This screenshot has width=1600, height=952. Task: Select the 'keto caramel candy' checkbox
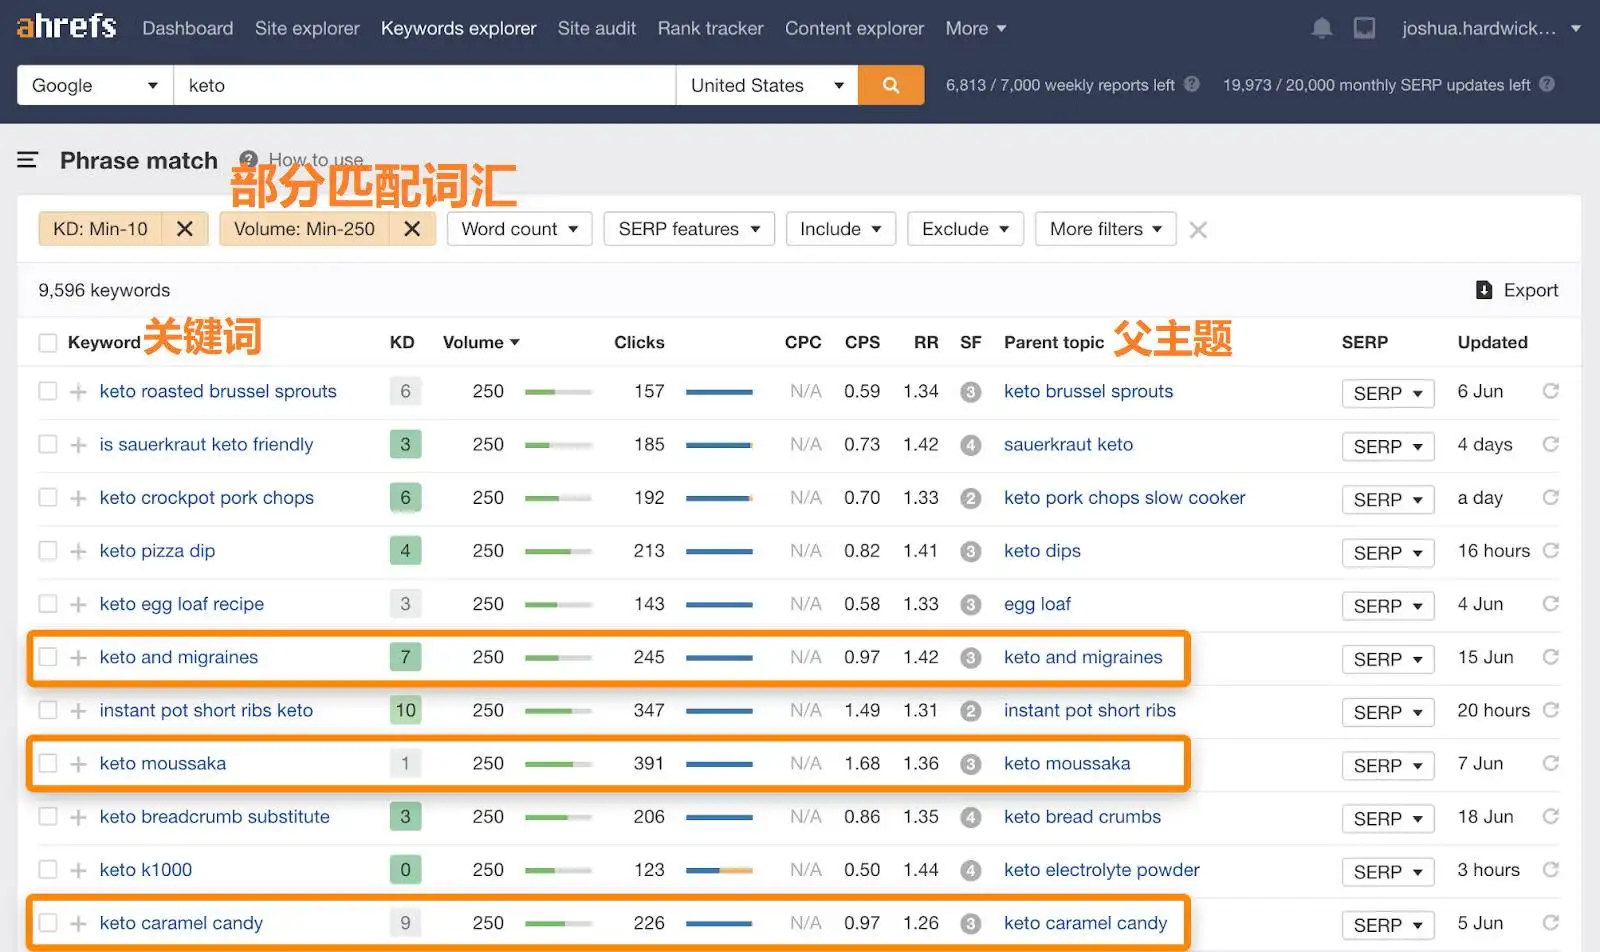click(x=47, y=923)
